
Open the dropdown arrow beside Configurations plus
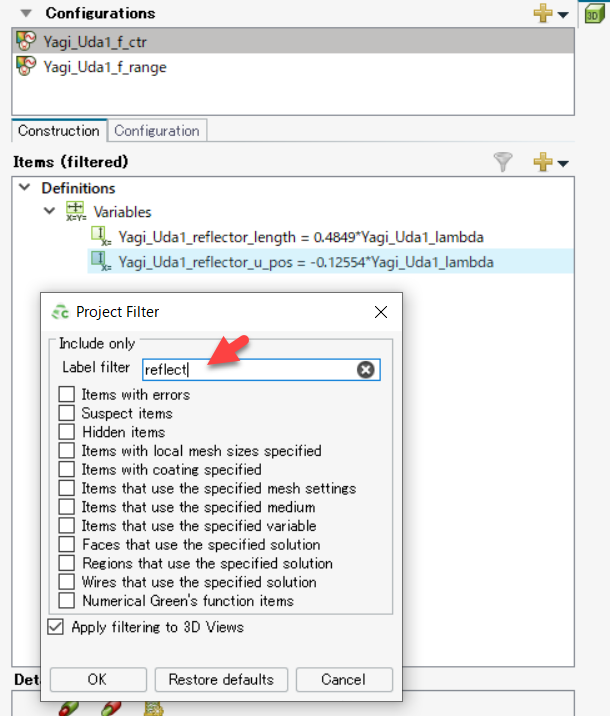point(563,15)
